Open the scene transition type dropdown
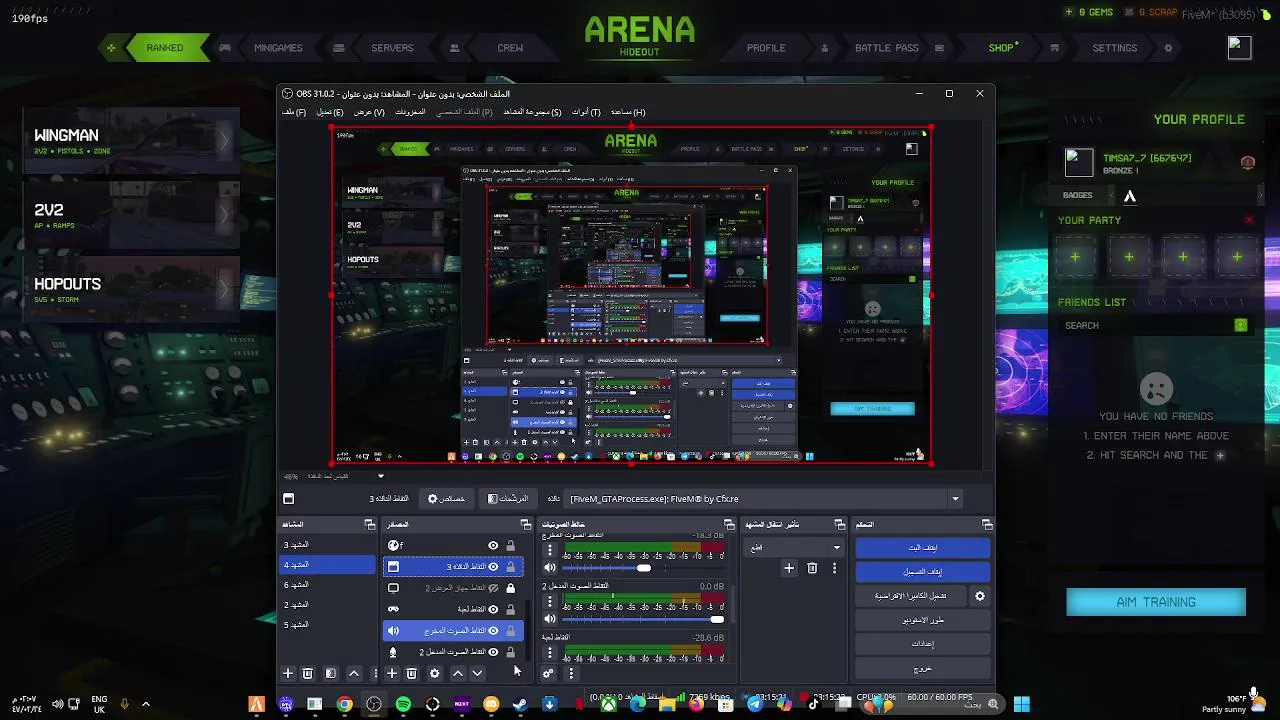This screenshot has height=720, width=1280. [796, 547]
